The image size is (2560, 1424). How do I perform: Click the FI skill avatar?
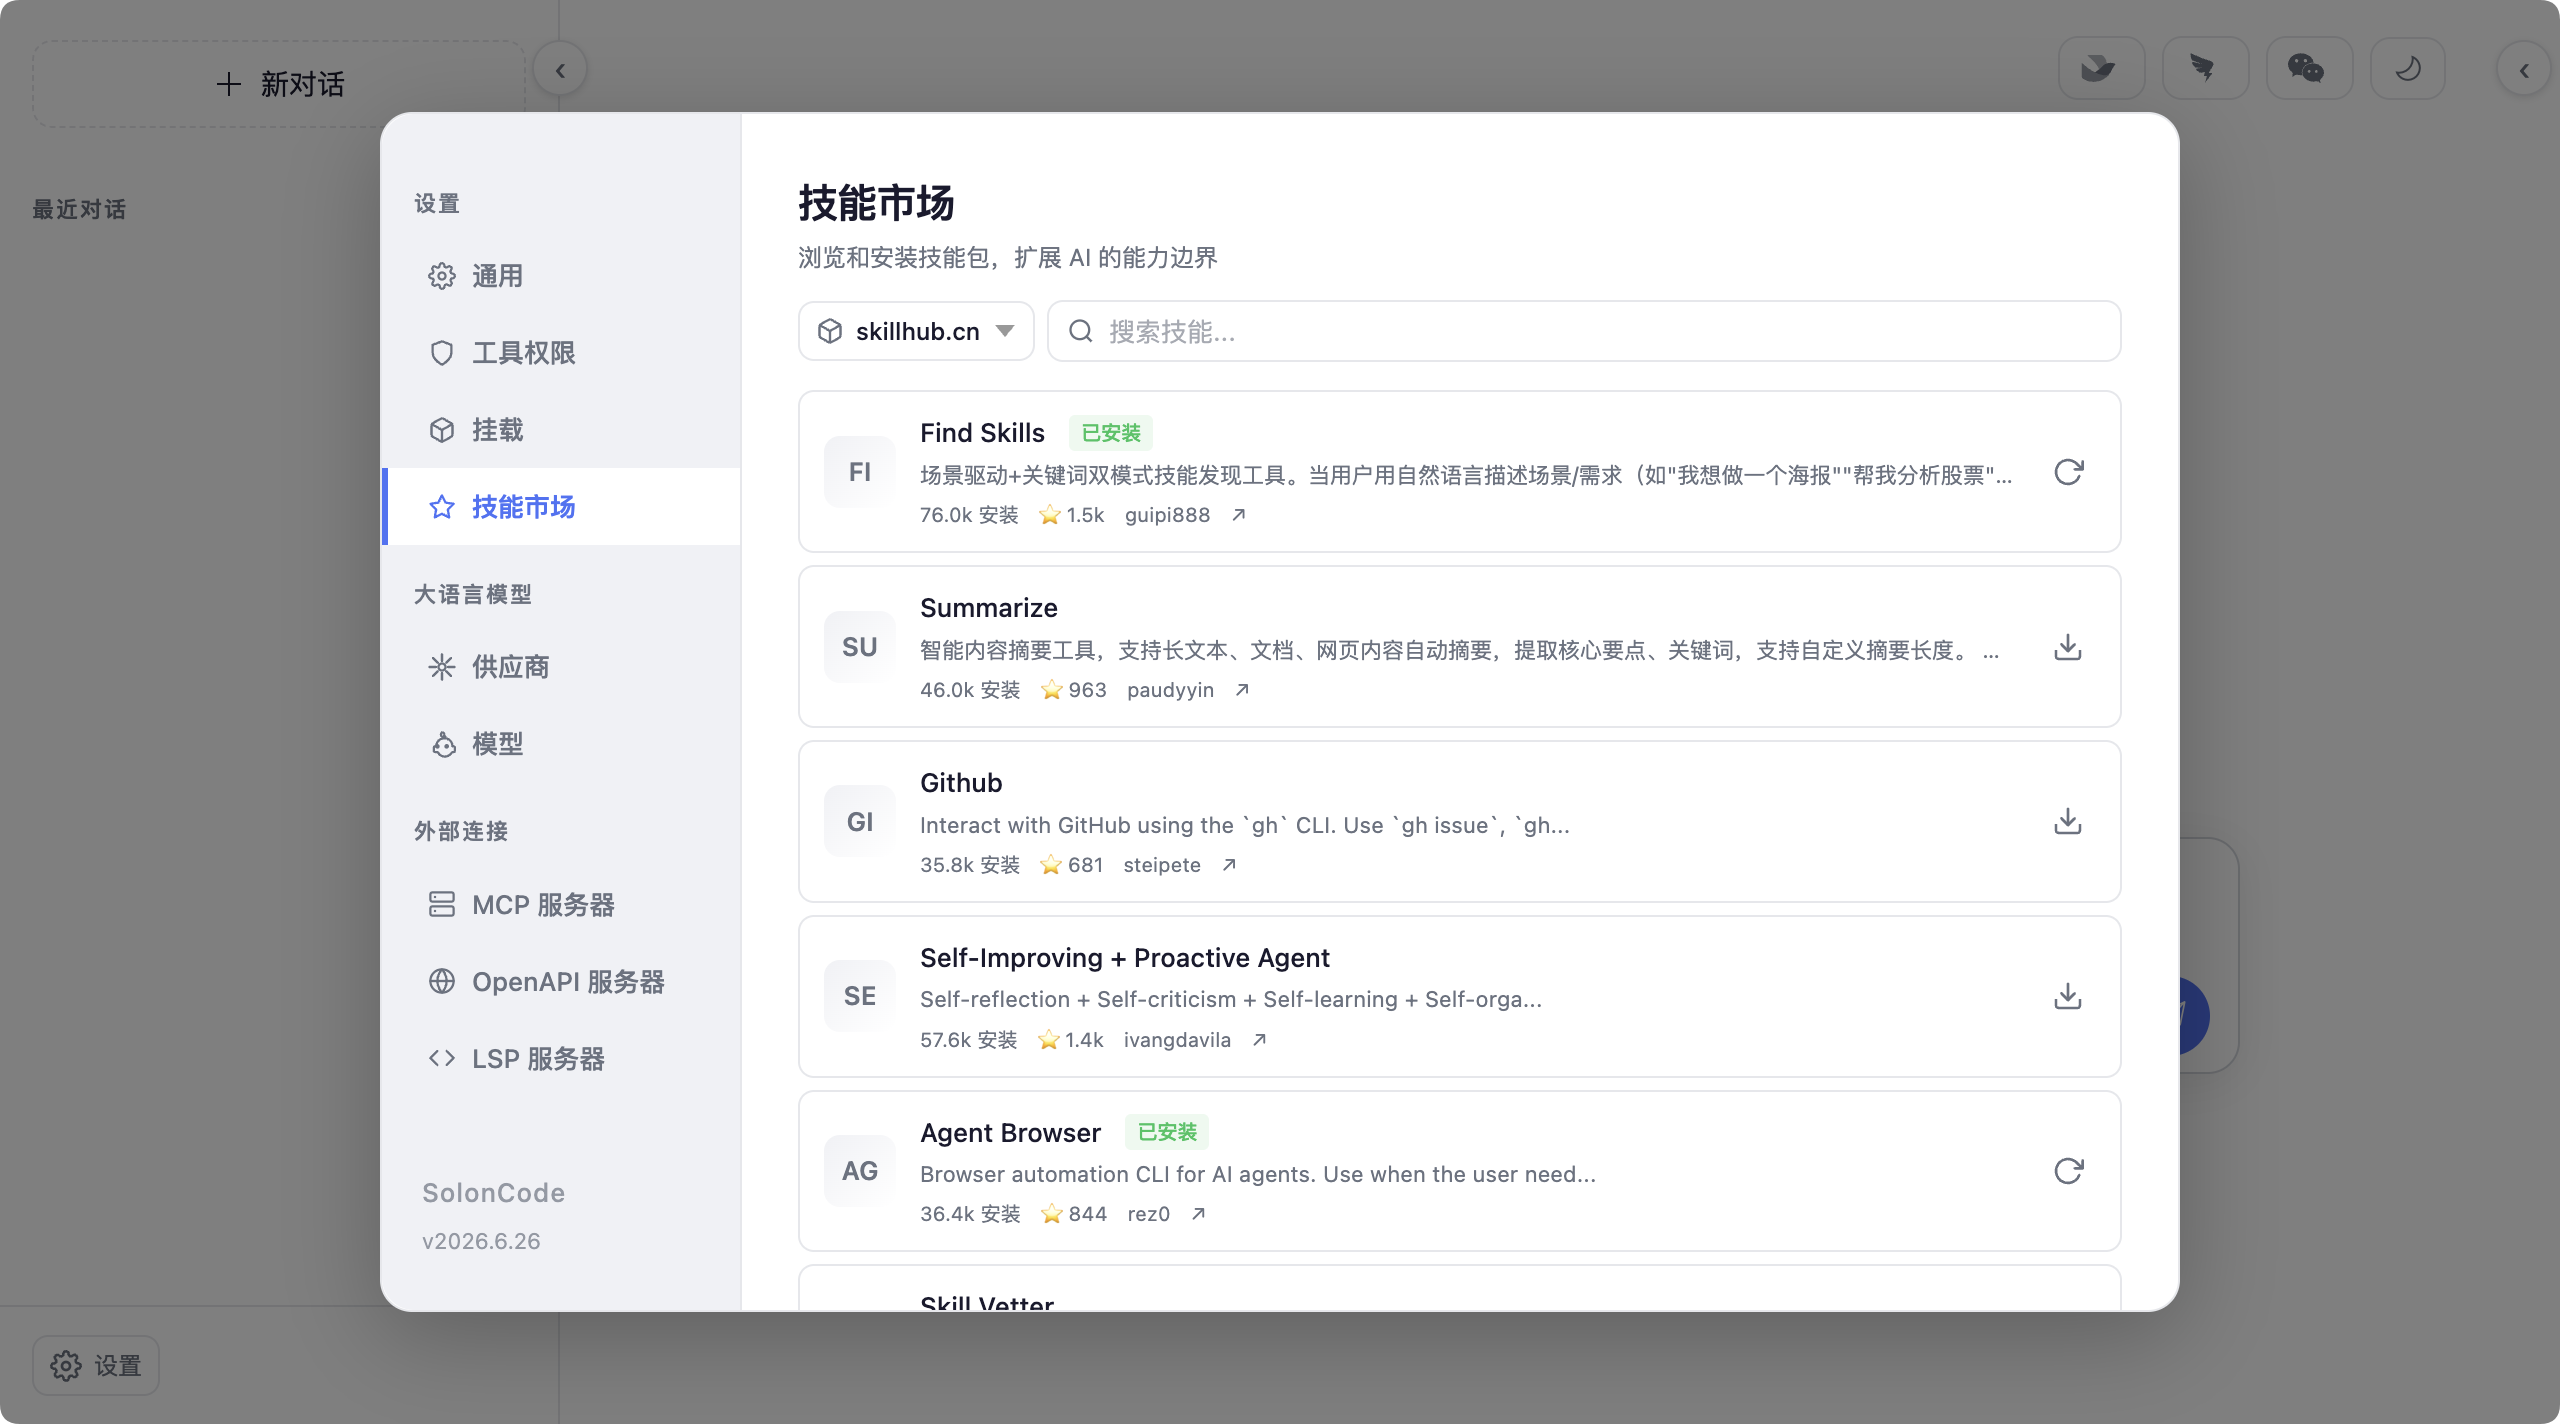click(860, 472)
